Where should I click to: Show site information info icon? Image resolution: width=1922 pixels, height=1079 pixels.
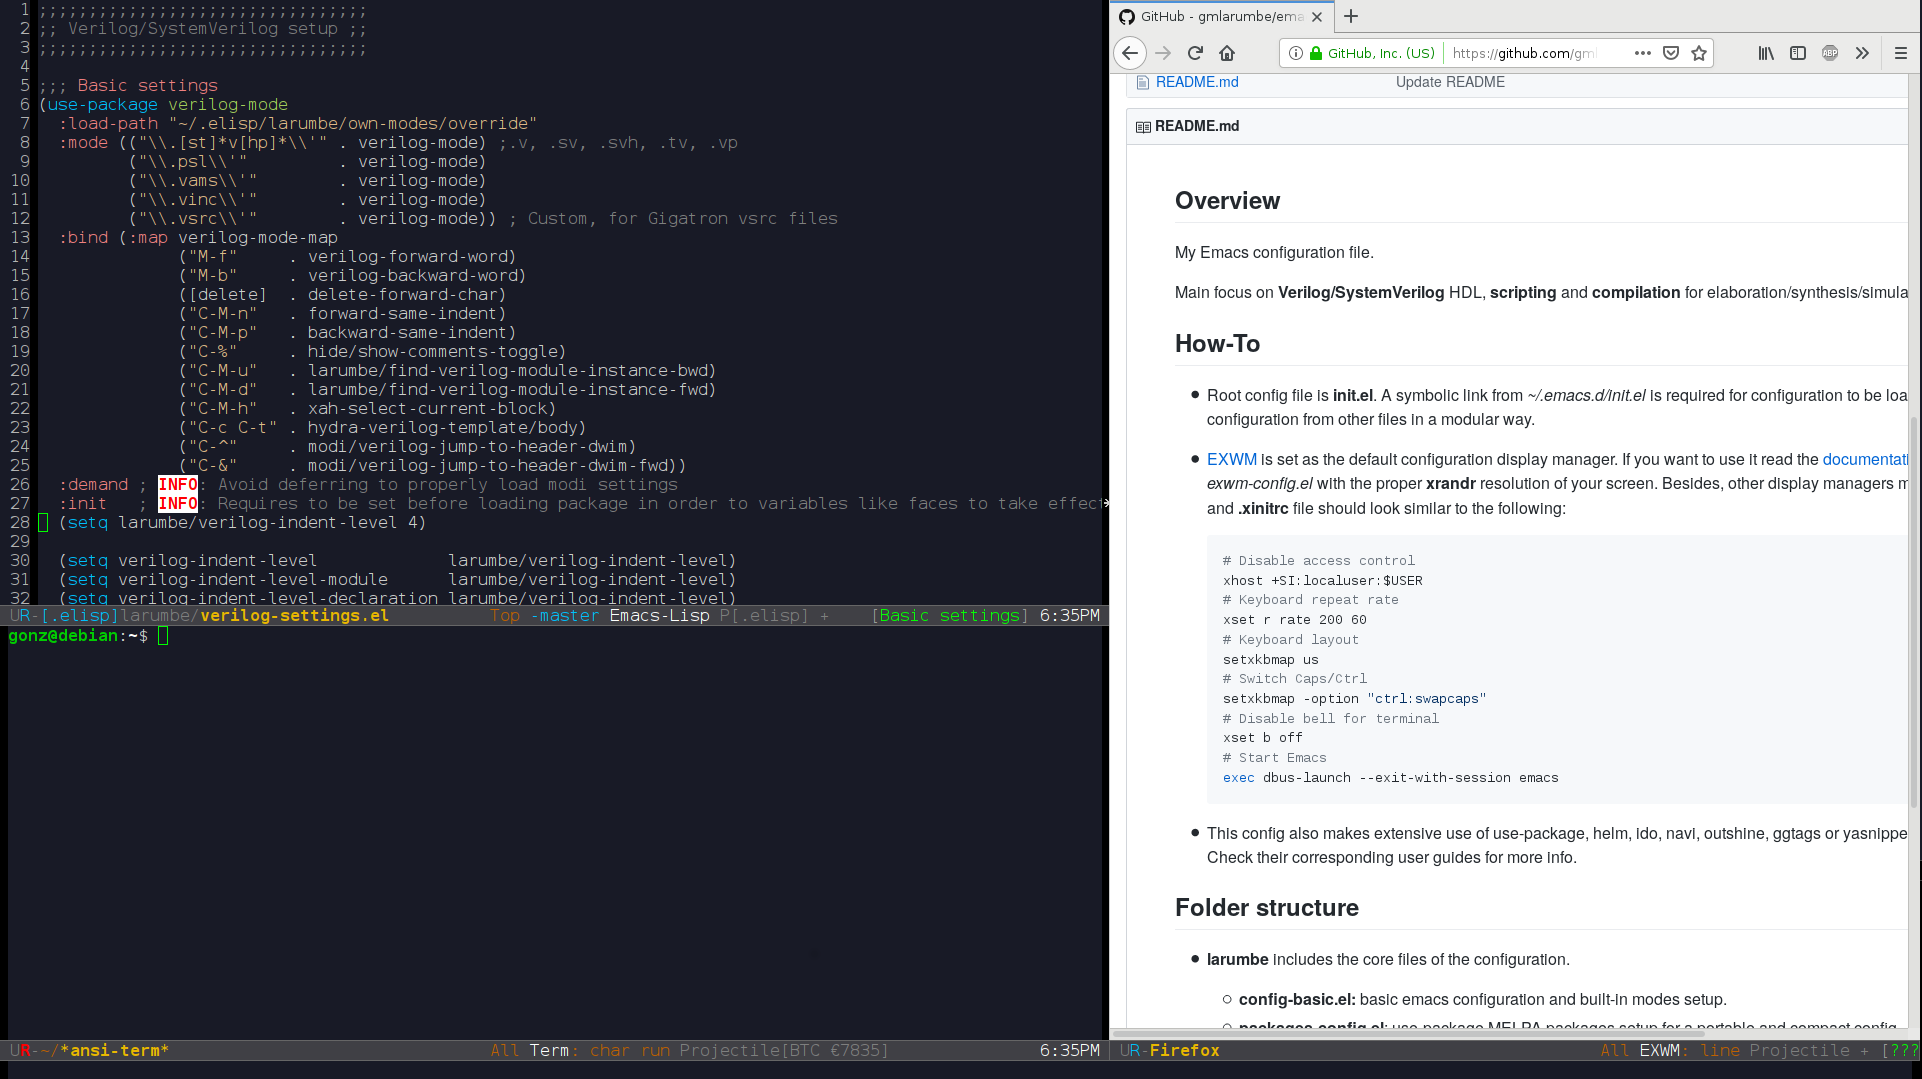tap(1295, 53)
